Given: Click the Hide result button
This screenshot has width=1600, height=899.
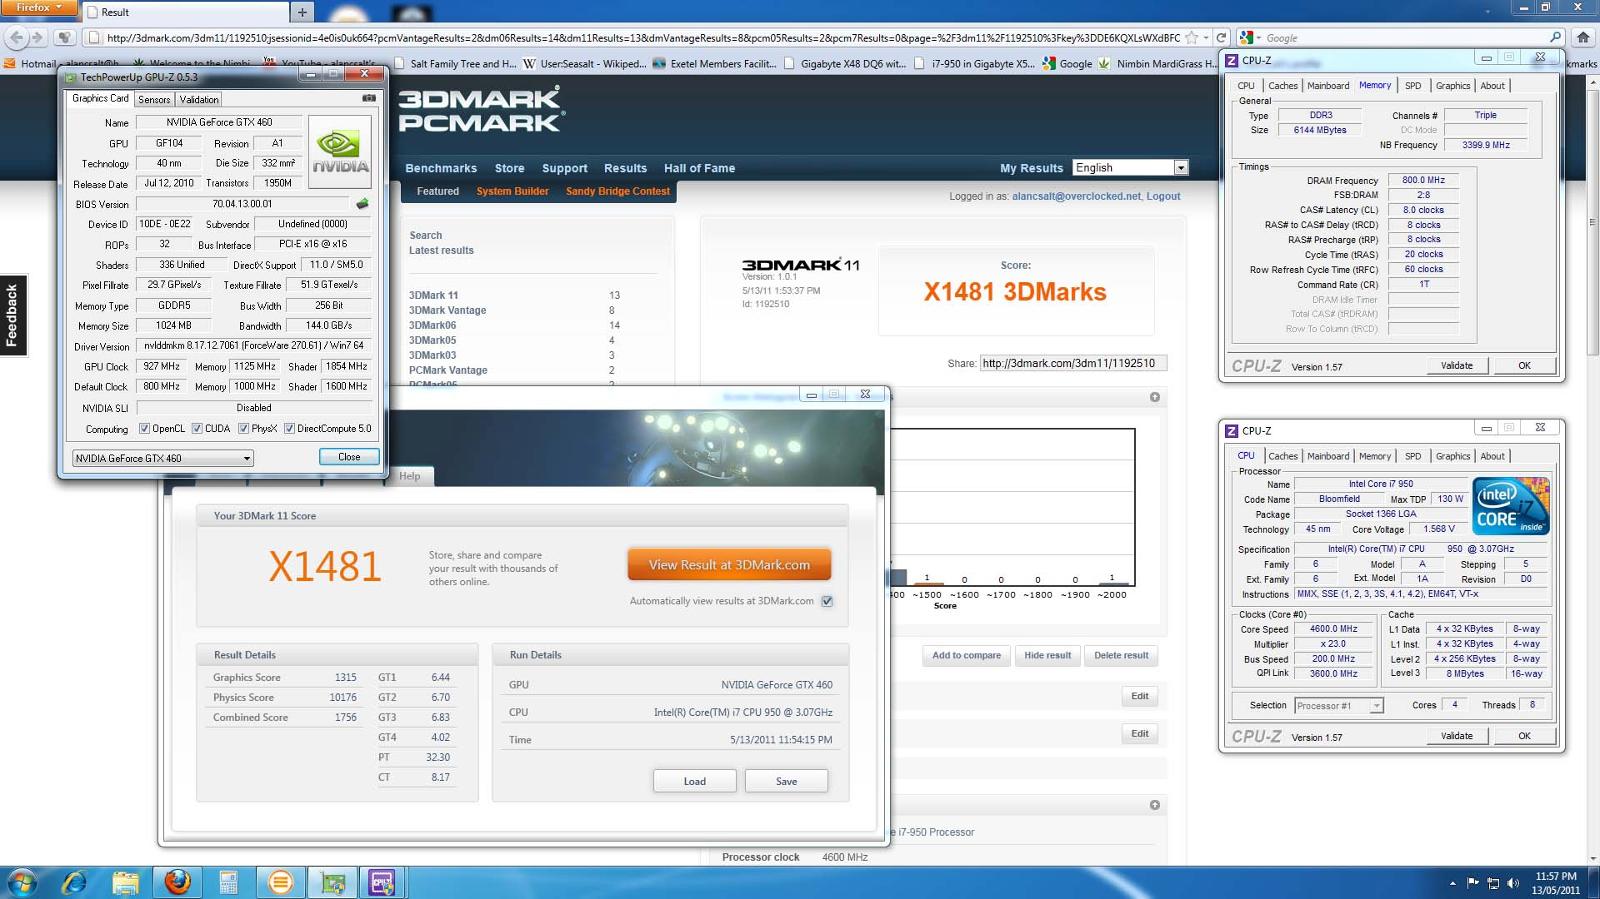Looking at the screenshot, I should 1047,656.
